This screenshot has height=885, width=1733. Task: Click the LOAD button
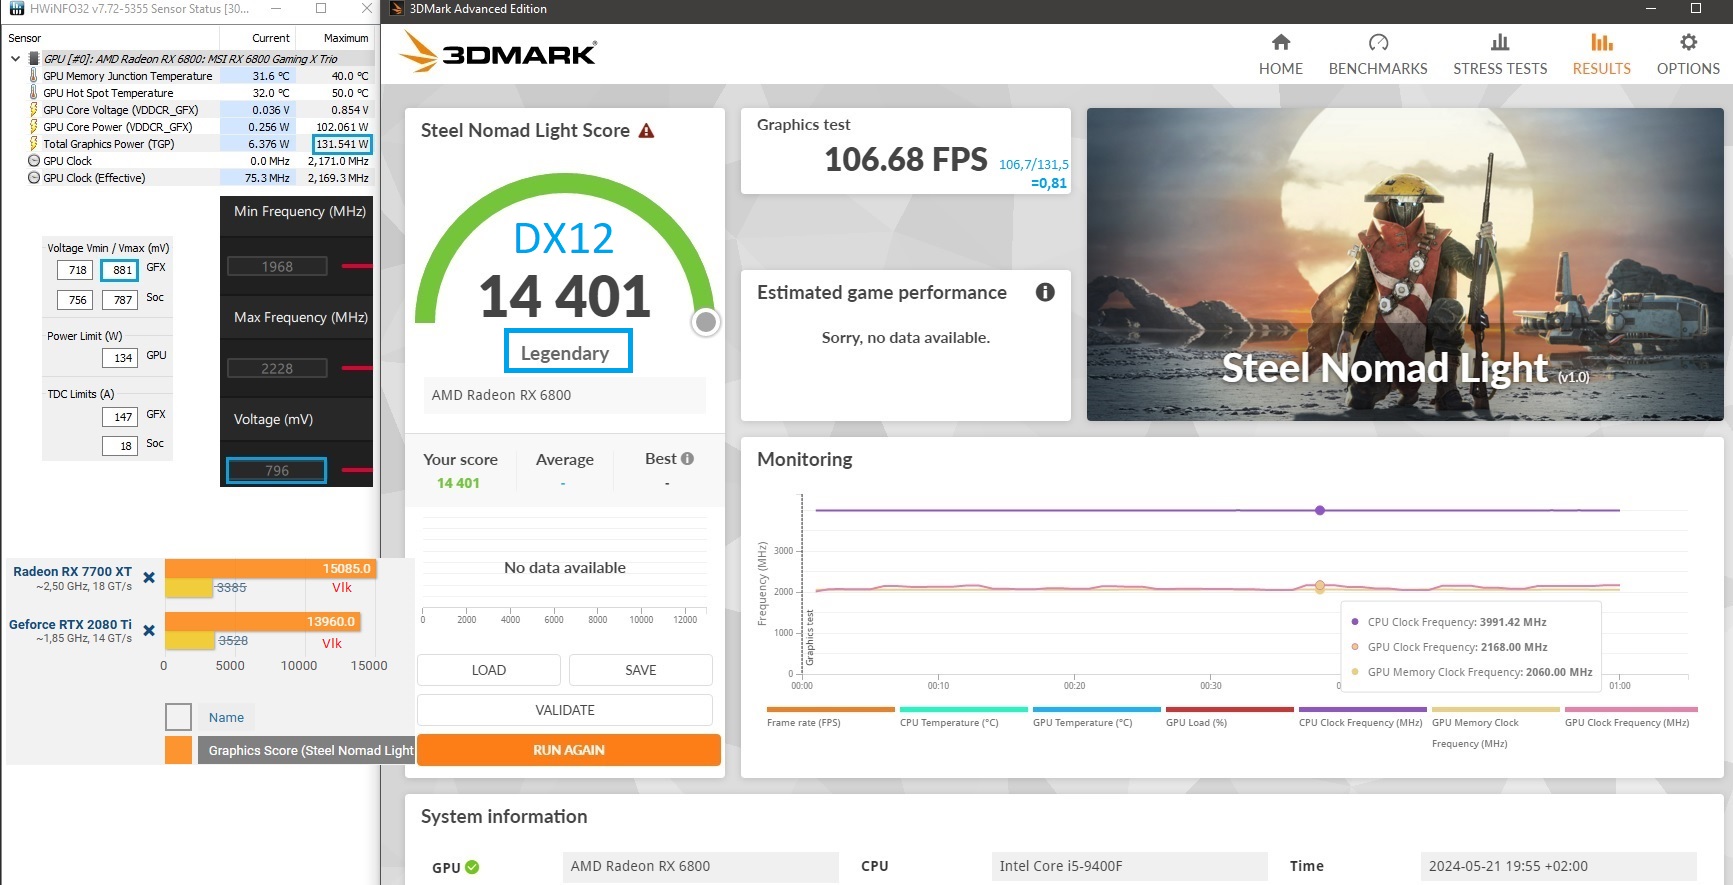[x=489, y=670]
